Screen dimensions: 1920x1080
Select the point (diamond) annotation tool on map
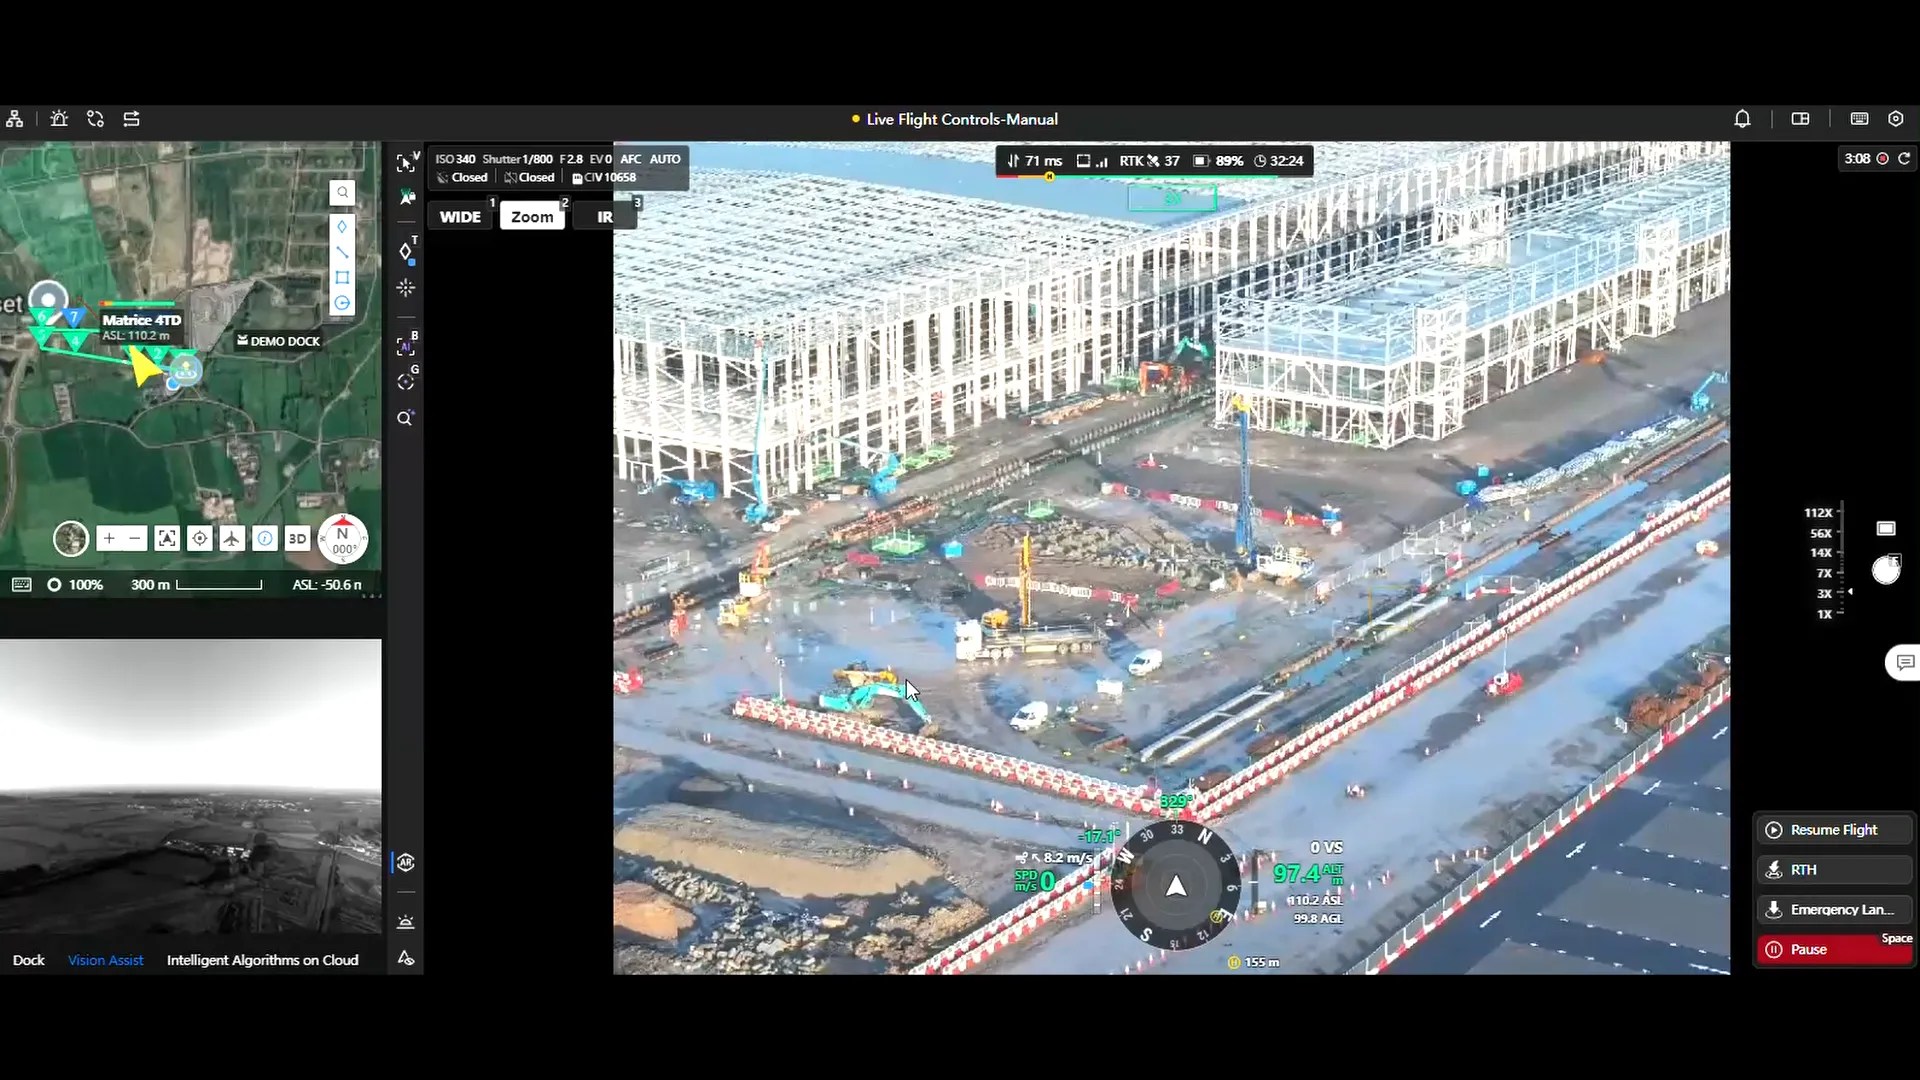(x=342, y=227)
